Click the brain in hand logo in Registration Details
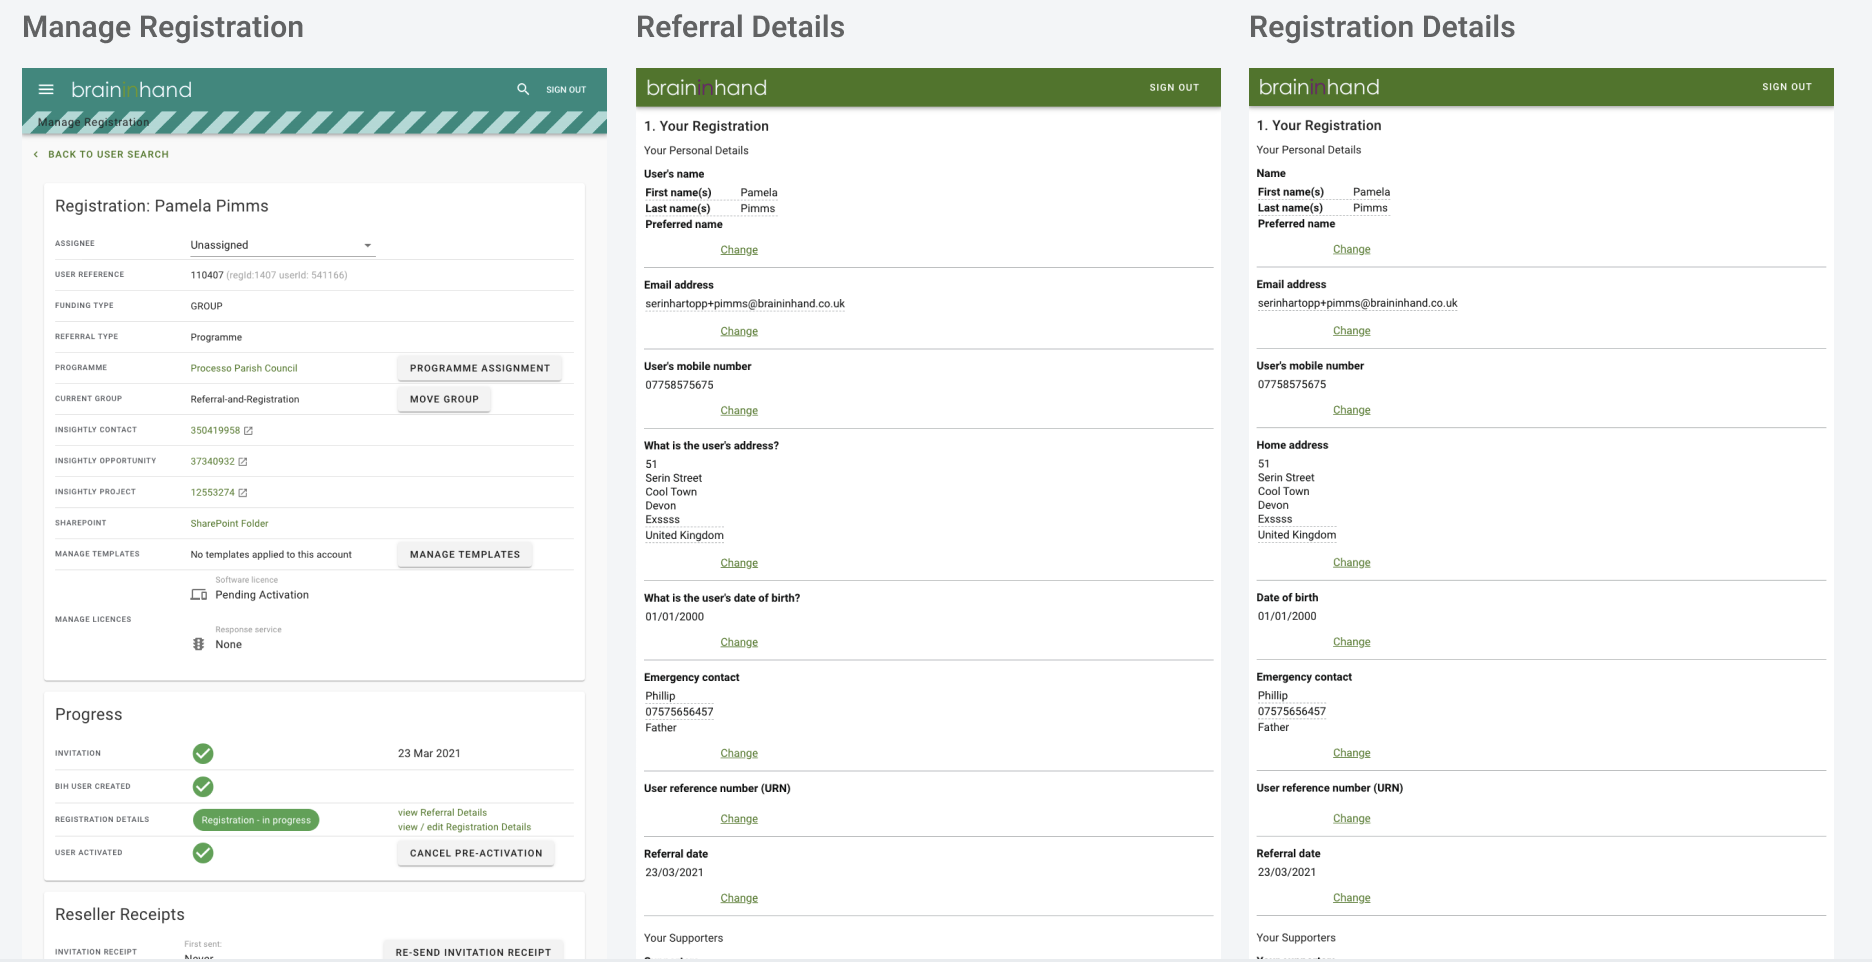This screenshot has width=1872, height=962. 1318,87
